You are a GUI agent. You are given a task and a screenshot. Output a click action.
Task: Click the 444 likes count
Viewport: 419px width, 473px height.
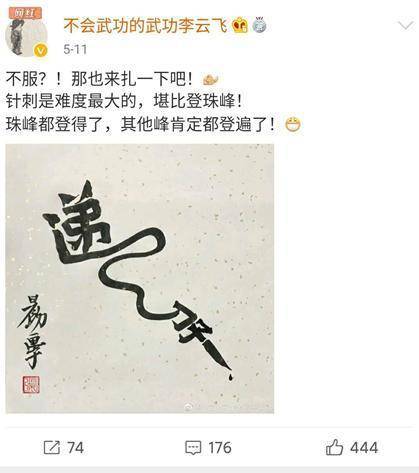(x=364, y=448)
